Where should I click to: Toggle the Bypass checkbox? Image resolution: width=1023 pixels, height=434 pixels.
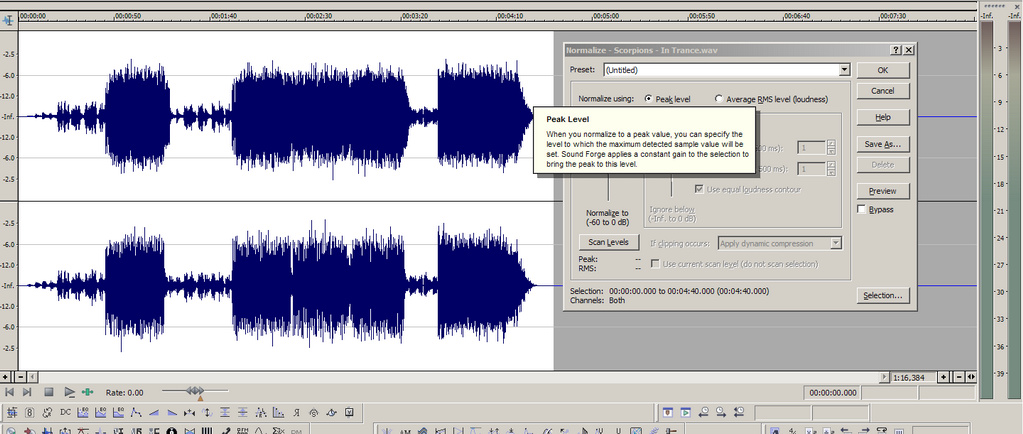point(861,209)
